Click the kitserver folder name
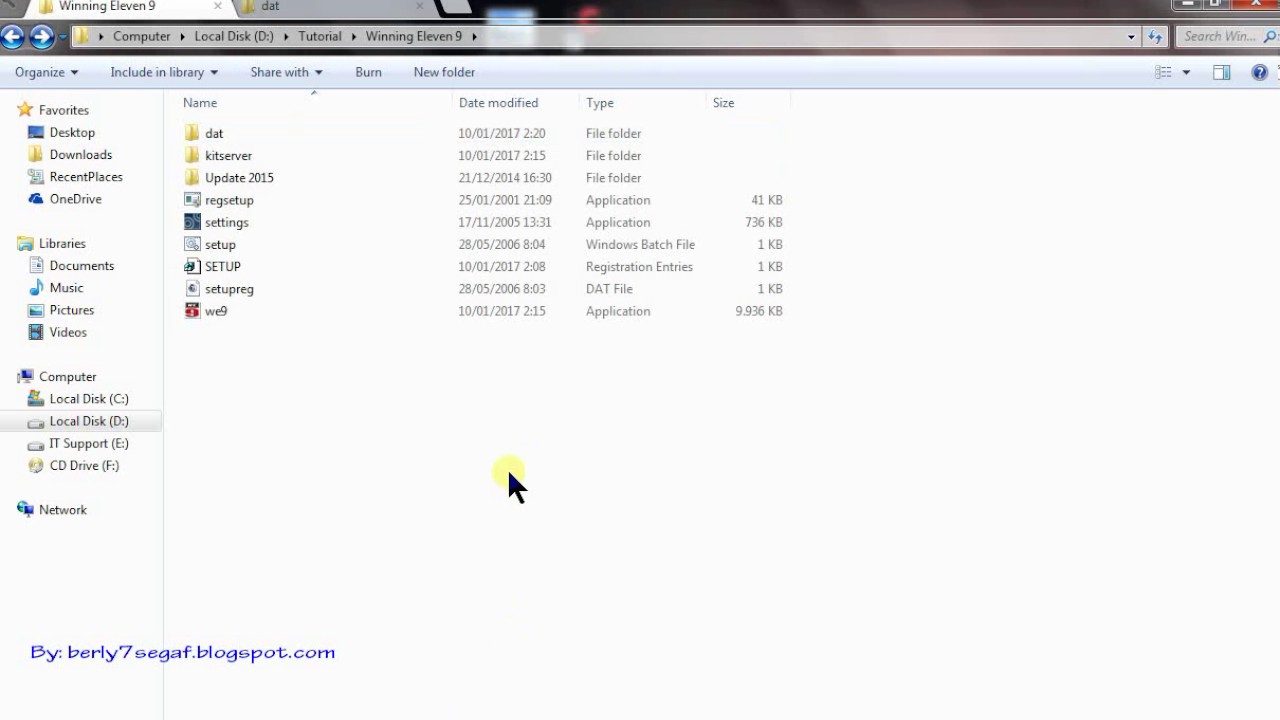 tap(228, 156)
